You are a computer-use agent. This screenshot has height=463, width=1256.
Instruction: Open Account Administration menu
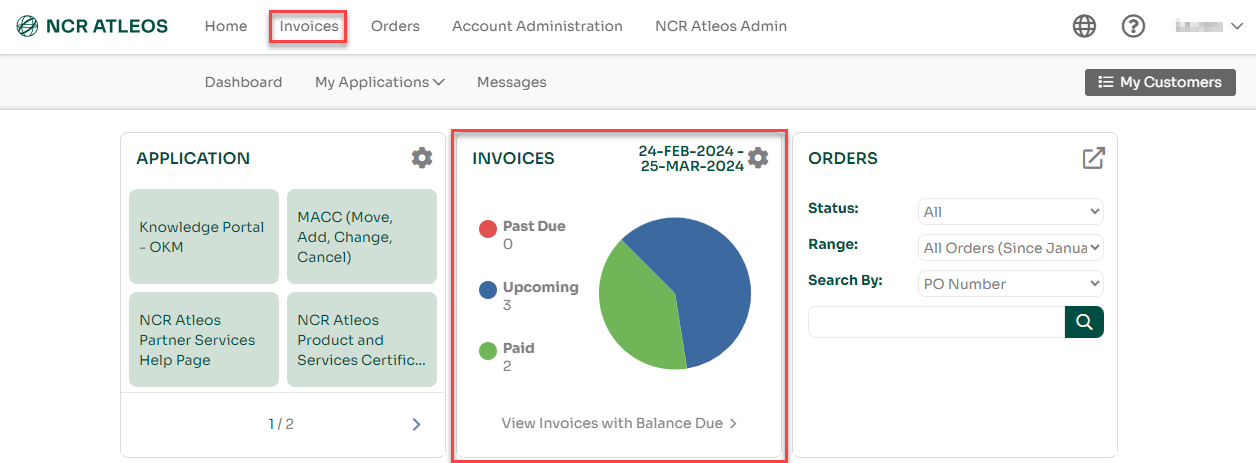point(537,27)
